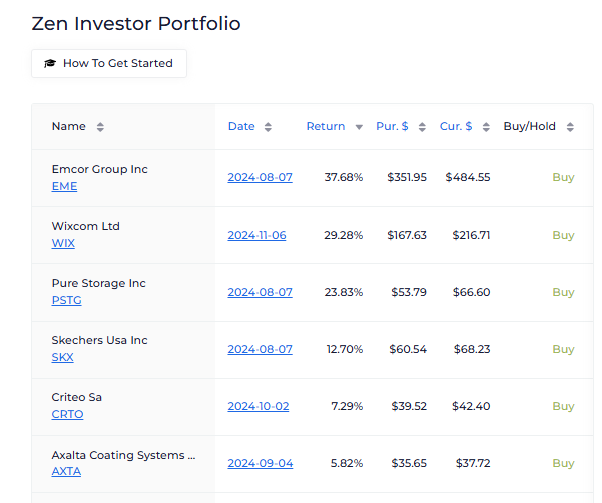Sort by Cur. $ column arrows
The width and height of the screenshot is (602, 503).
pyautogui.click(x=486, y=127)
